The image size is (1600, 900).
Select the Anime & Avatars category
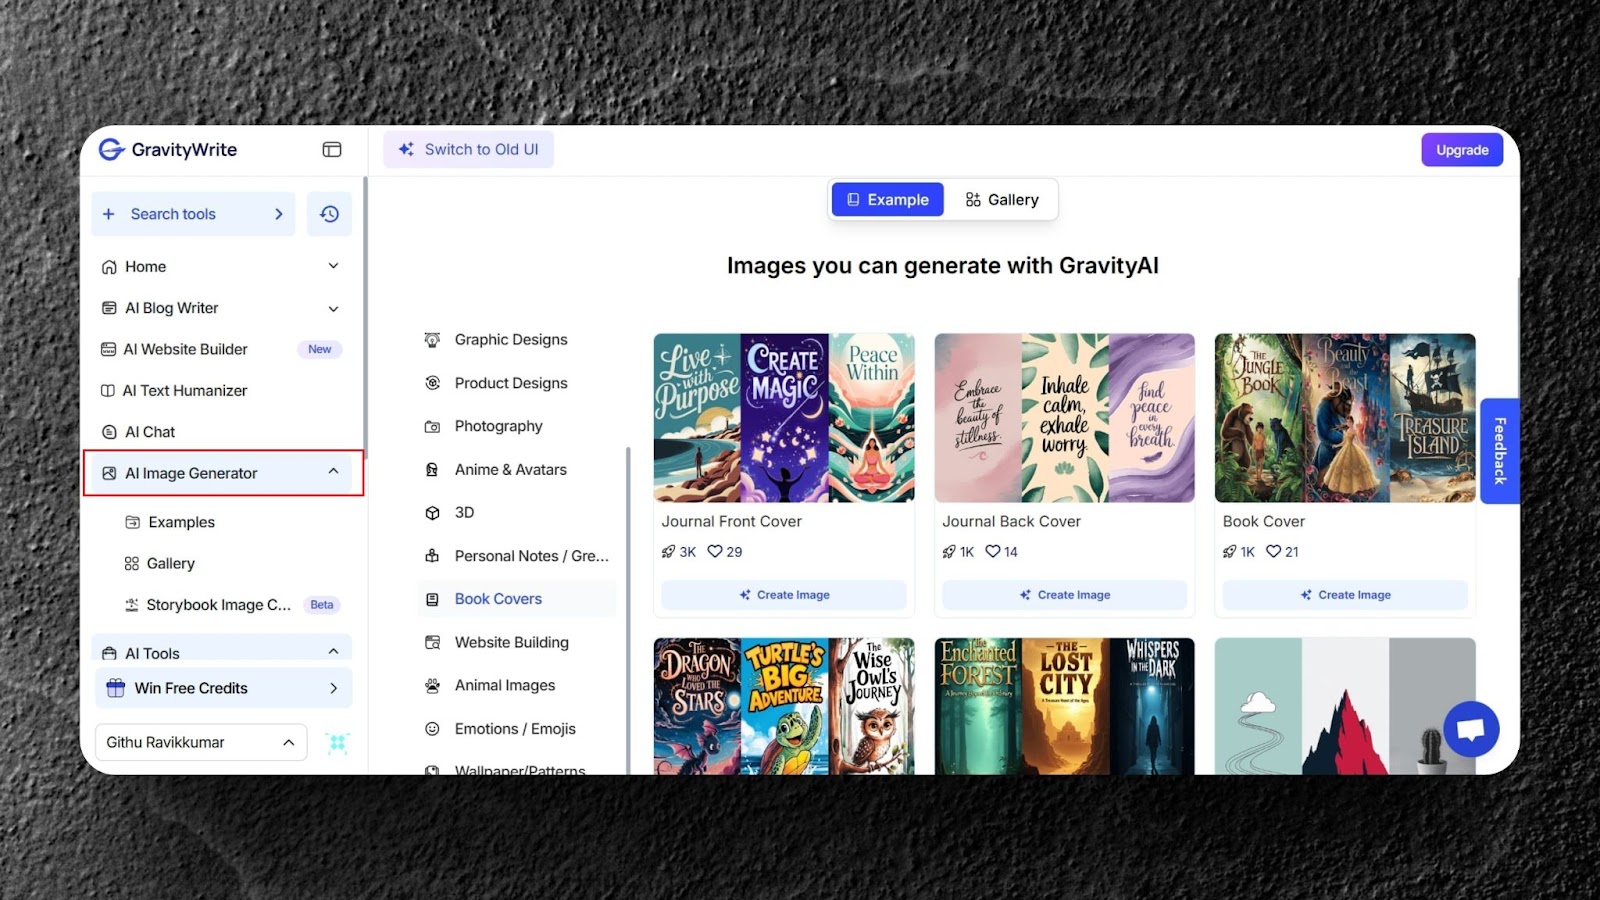coord(510,470)
